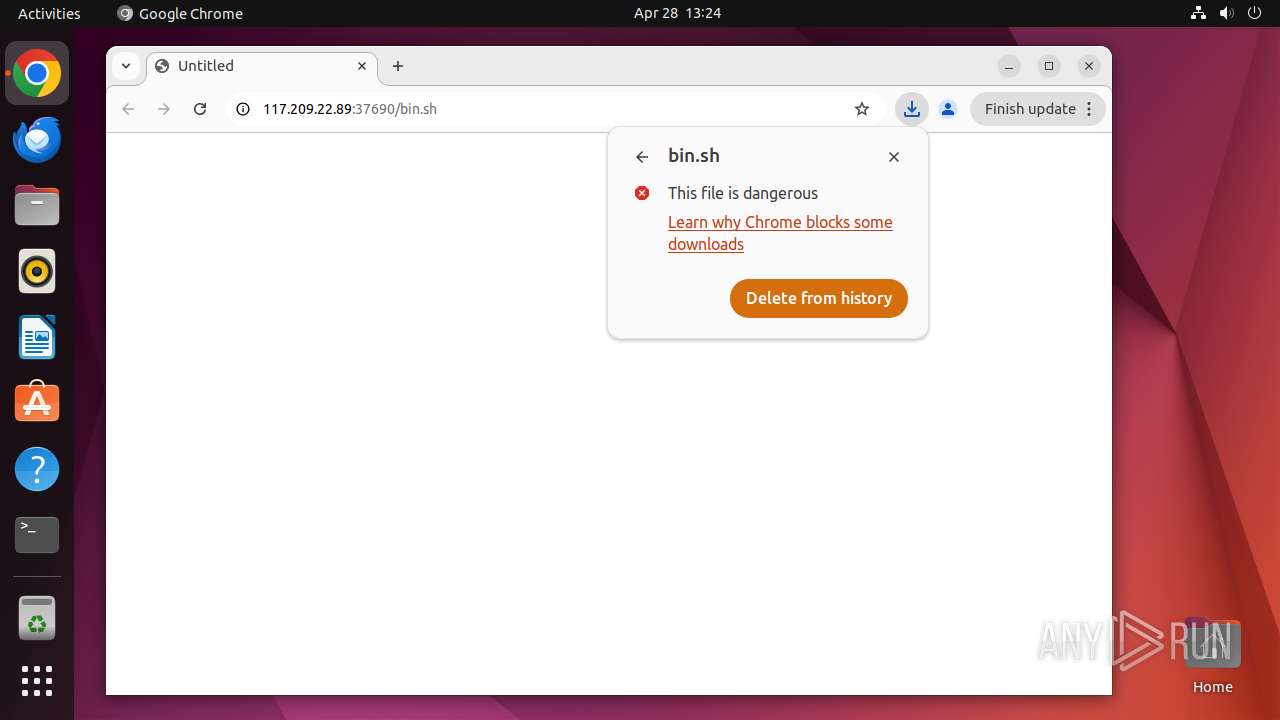Open the Home folder on desktop

coord(1212,657)
